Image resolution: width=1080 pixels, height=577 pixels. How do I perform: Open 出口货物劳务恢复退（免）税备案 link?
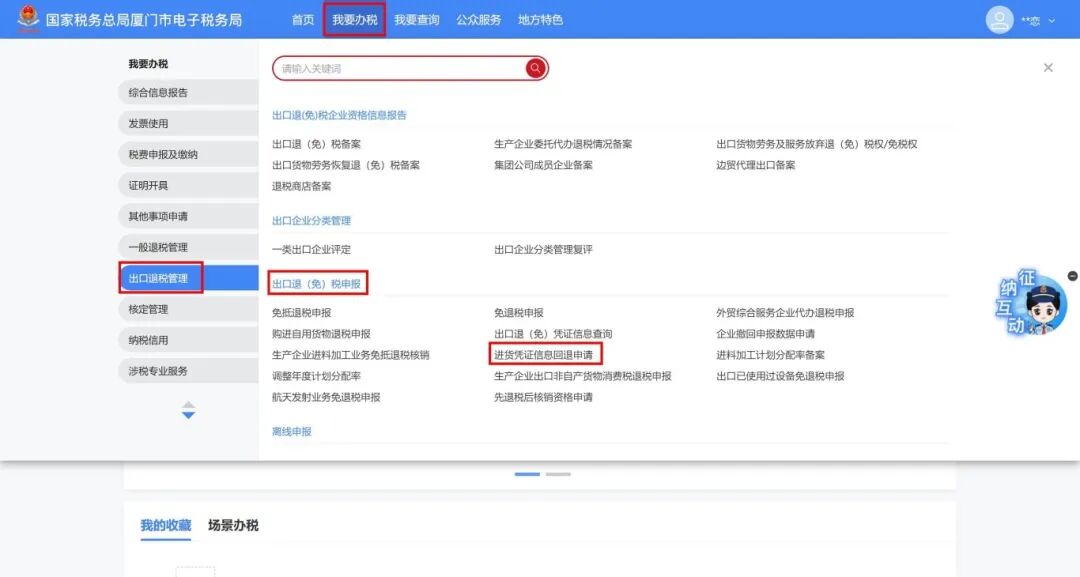(346, 165)
